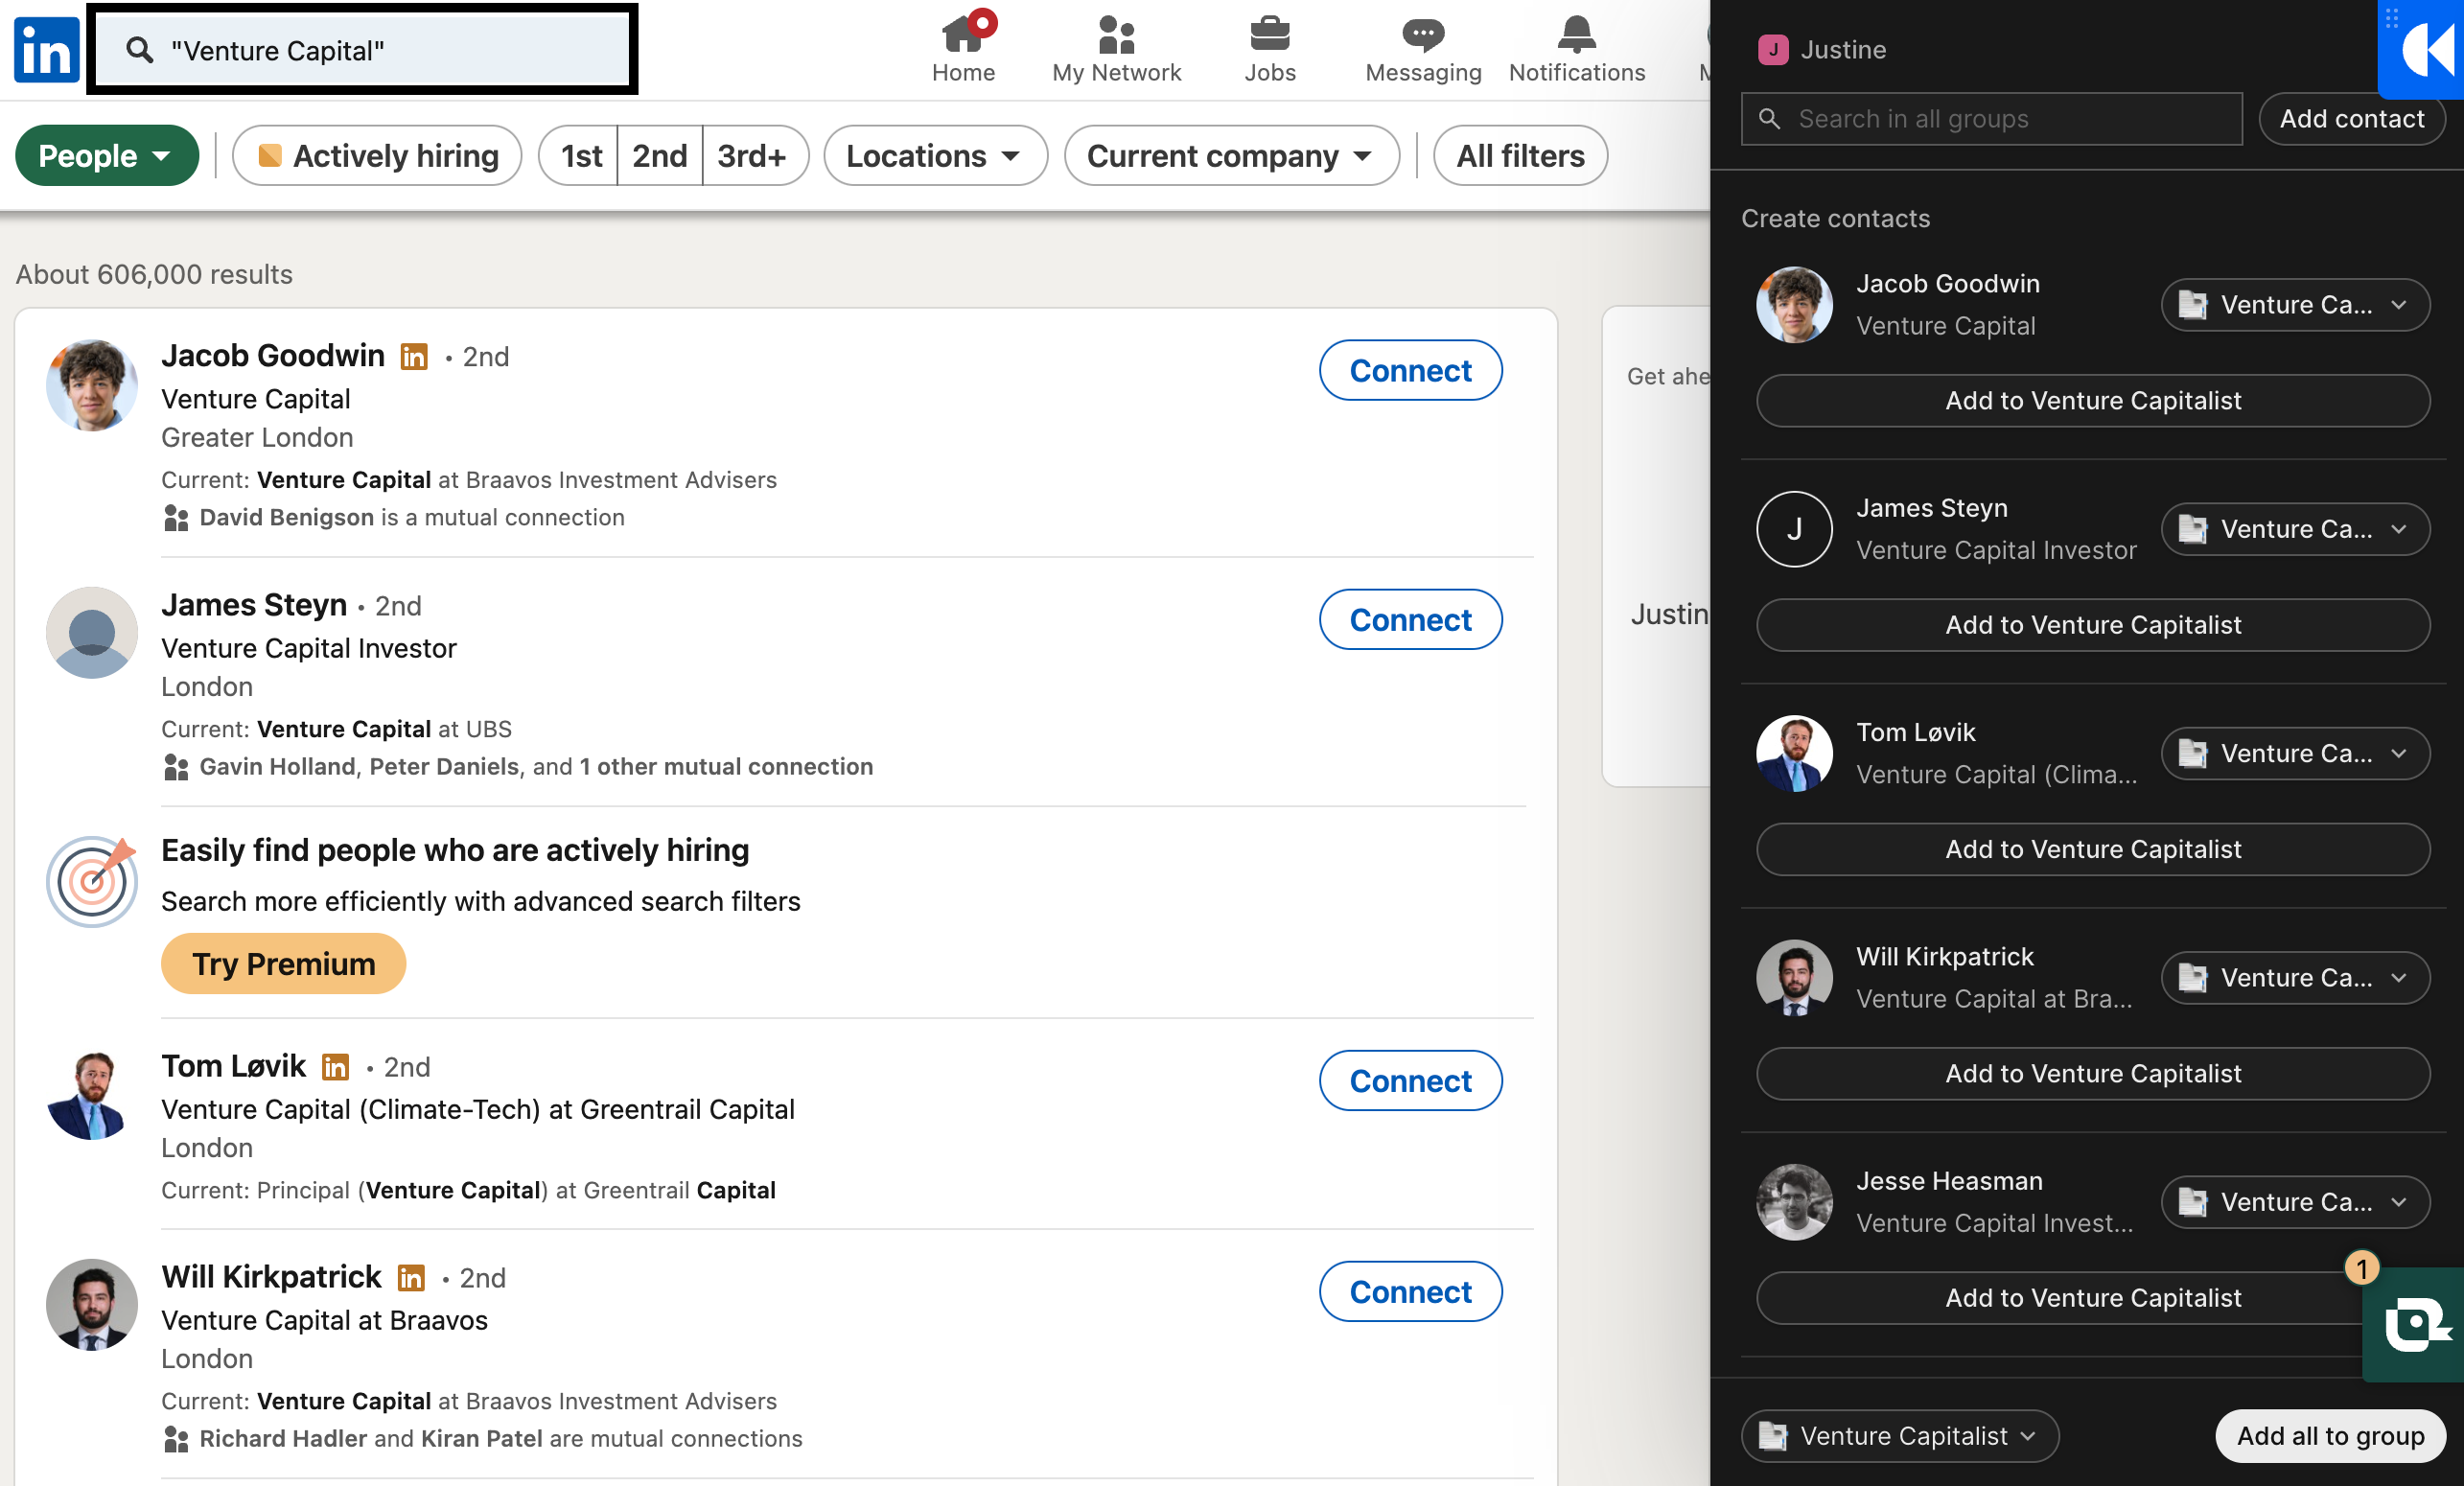This screenshot has width=2464, height=1486.
Task: Open Tom Løvik's profile photo thumbnail
Action: (91, 1096)
